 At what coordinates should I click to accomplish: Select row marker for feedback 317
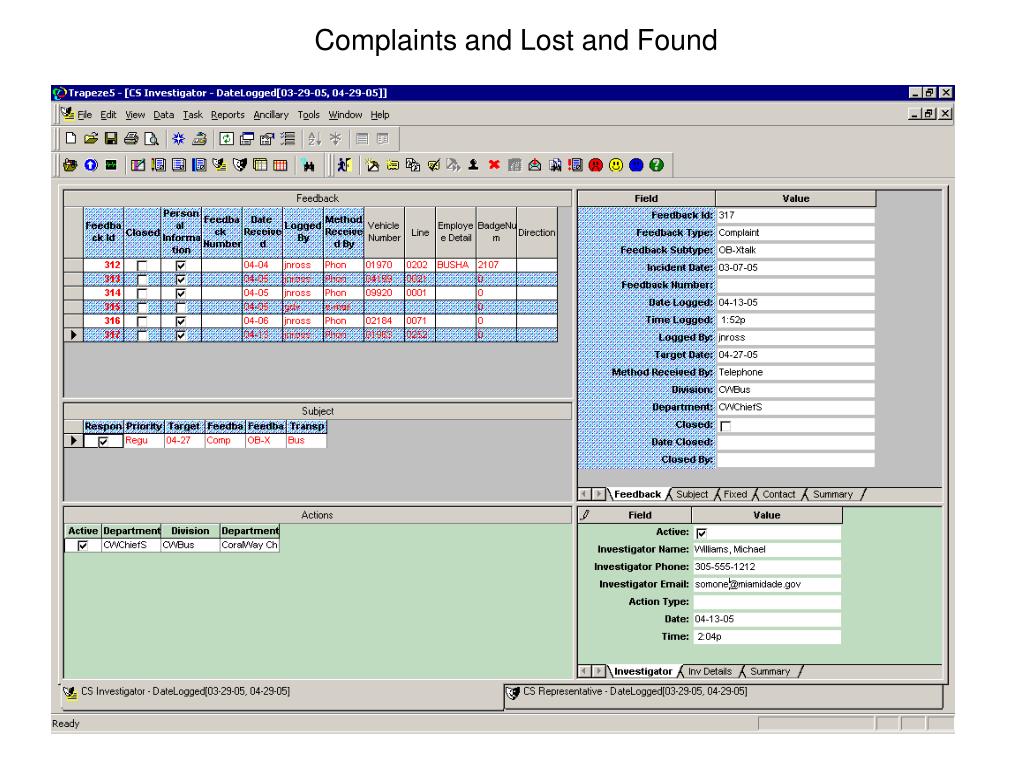73,335
